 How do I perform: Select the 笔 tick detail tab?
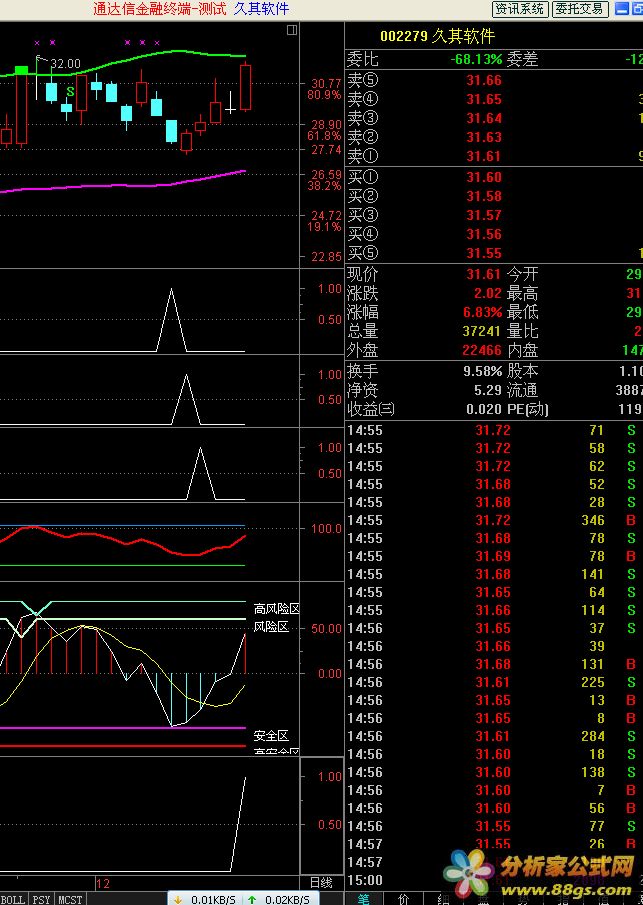coord(364,899)
